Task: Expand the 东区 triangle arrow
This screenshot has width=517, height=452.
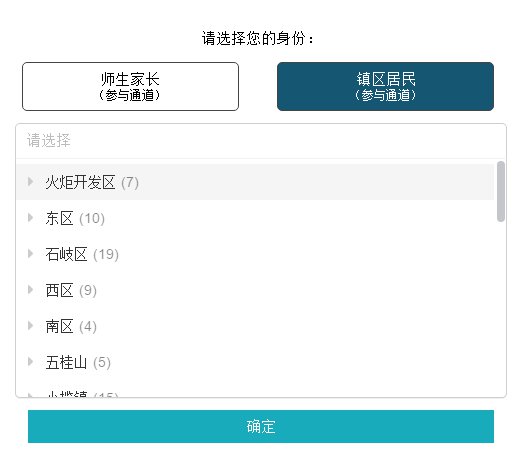Action: click(30, 218)
